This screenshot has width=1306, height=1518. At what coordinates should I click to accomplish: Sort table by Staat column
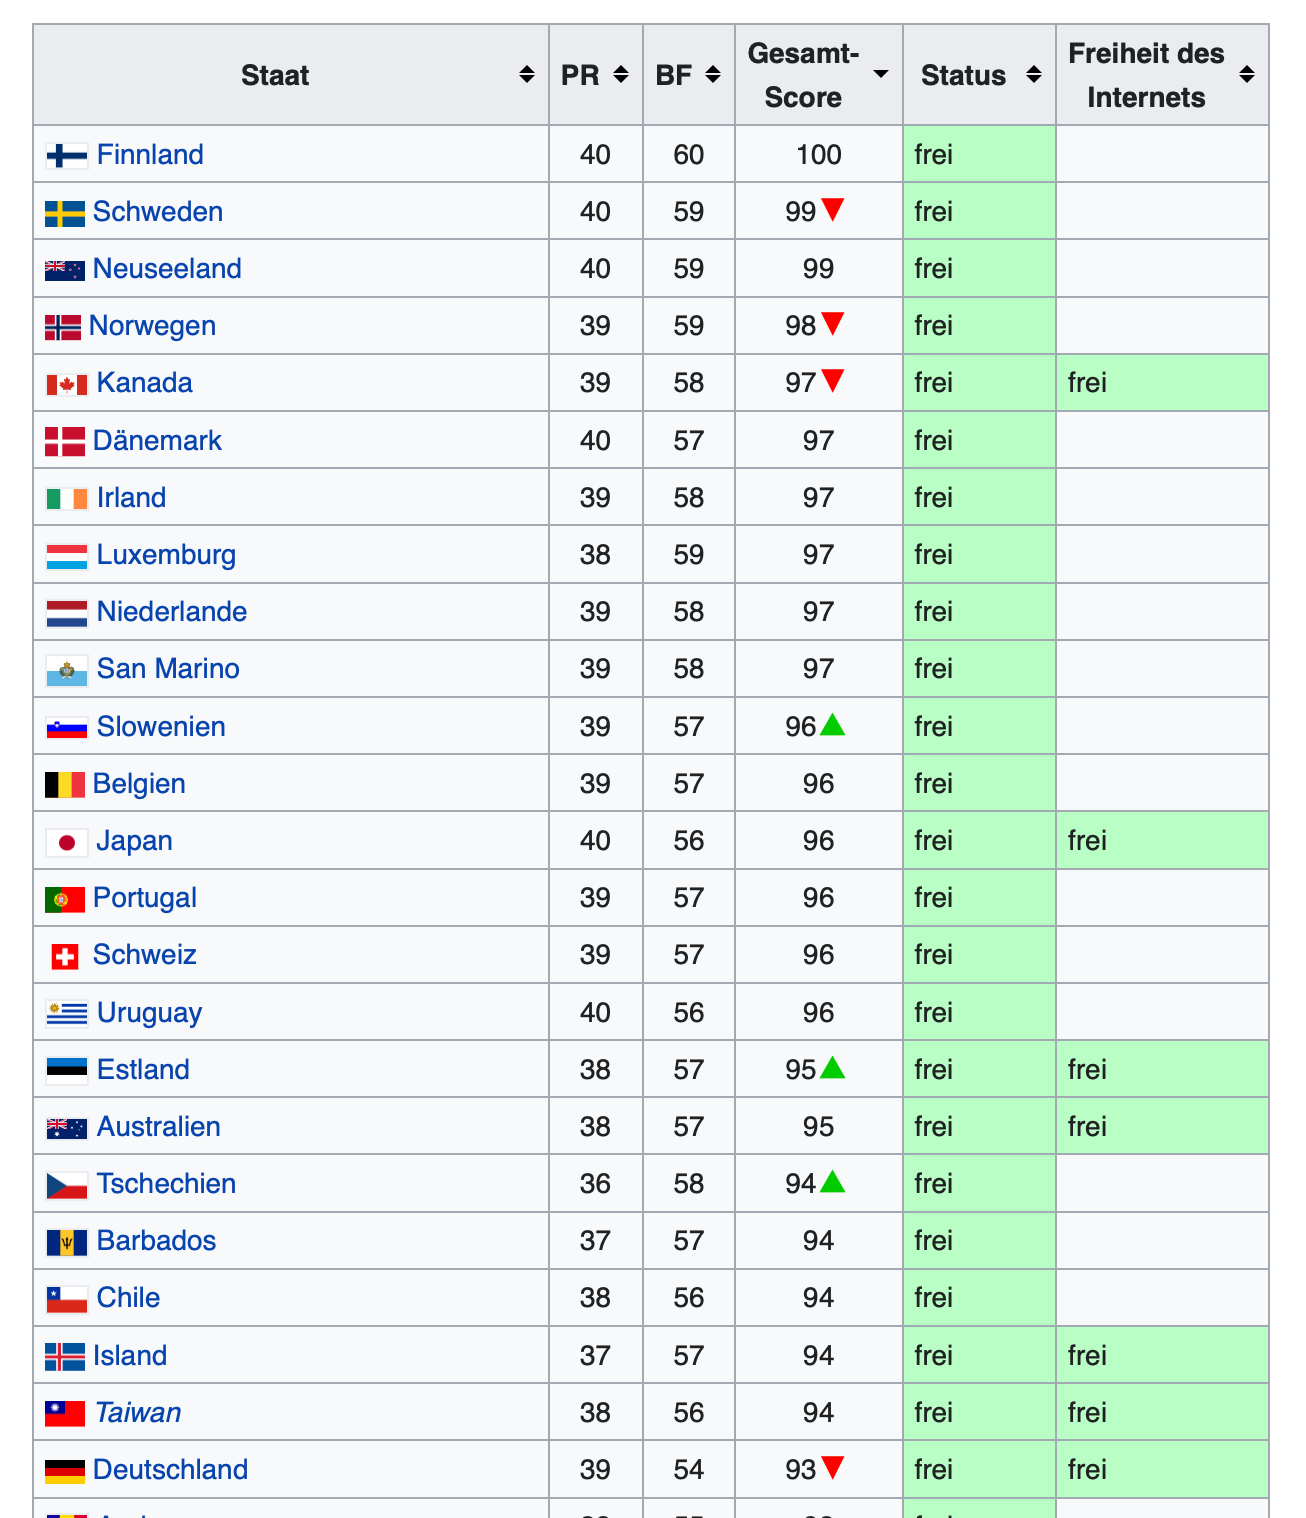526,75
